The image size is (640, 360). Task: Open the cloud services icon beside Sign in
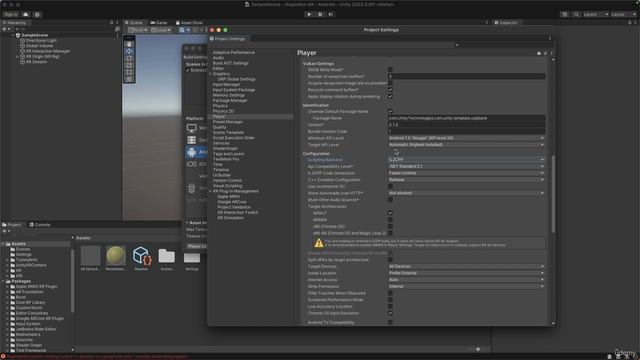coord(25,14)
